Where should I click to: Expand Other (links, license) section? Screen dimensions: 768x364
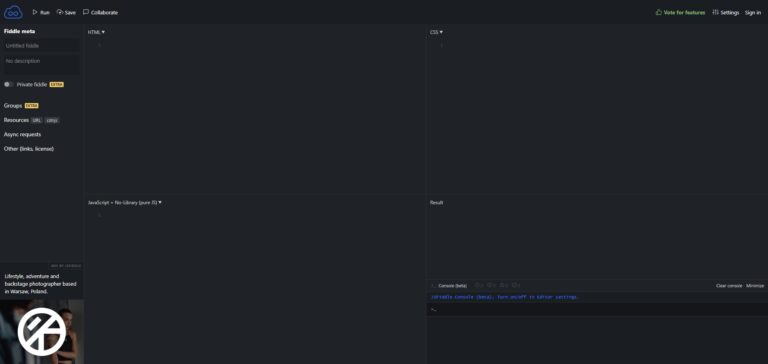click(x=29, y=148)
